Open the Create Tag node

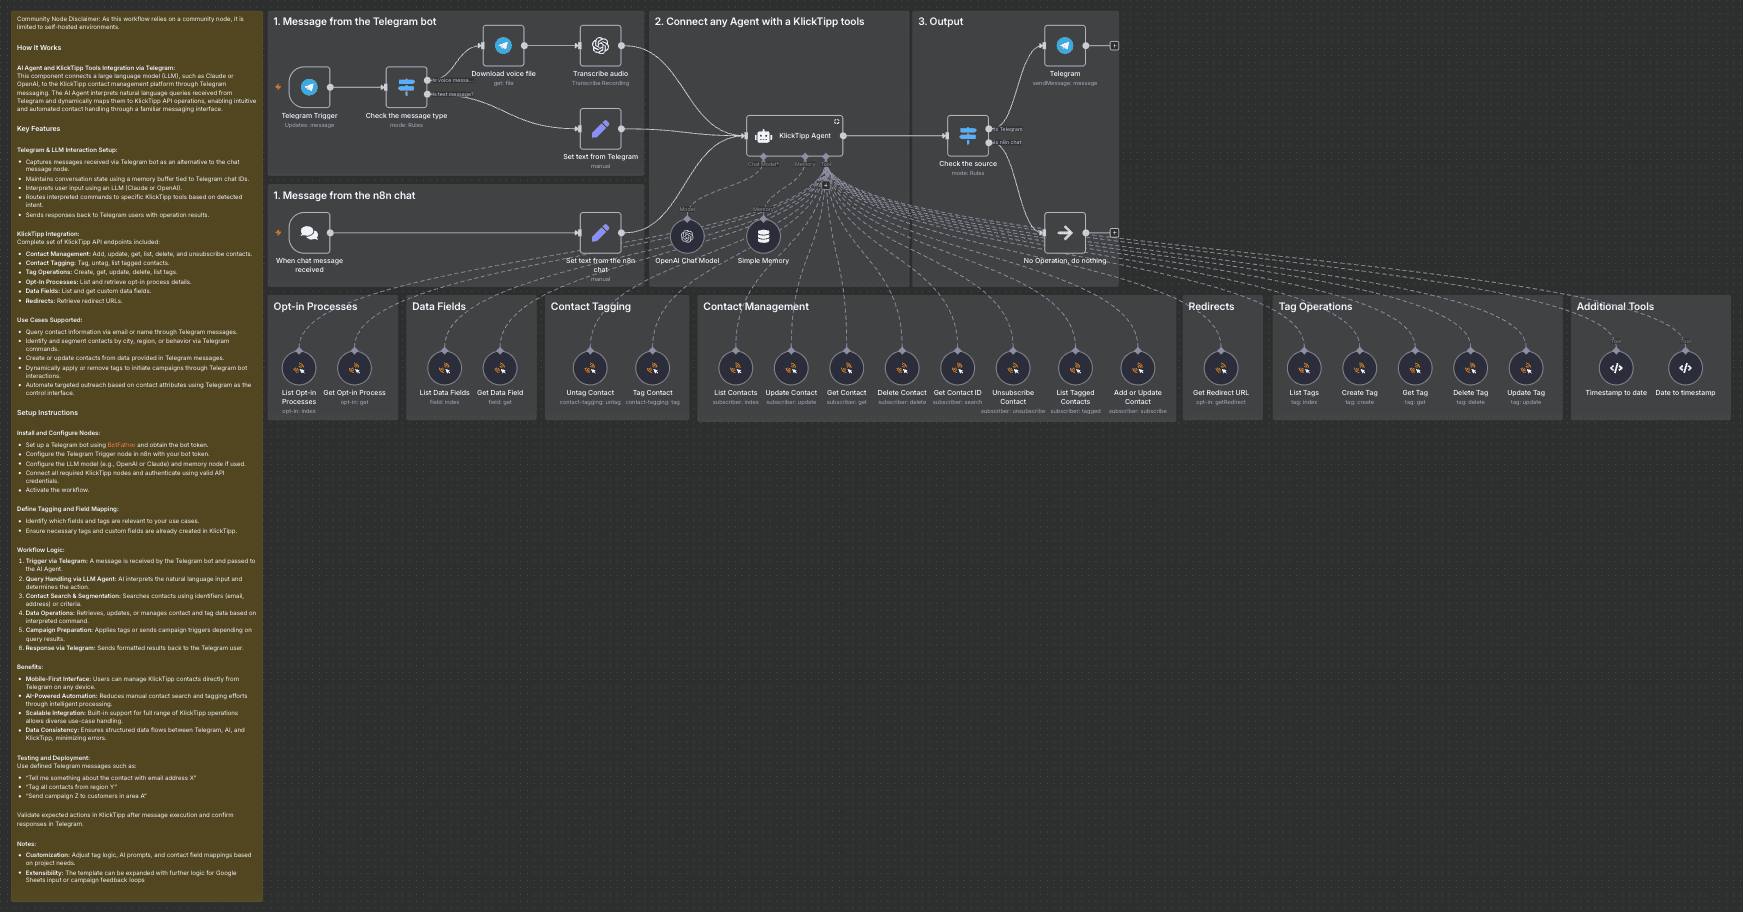pyautogui.click(x=1359, y=368)
